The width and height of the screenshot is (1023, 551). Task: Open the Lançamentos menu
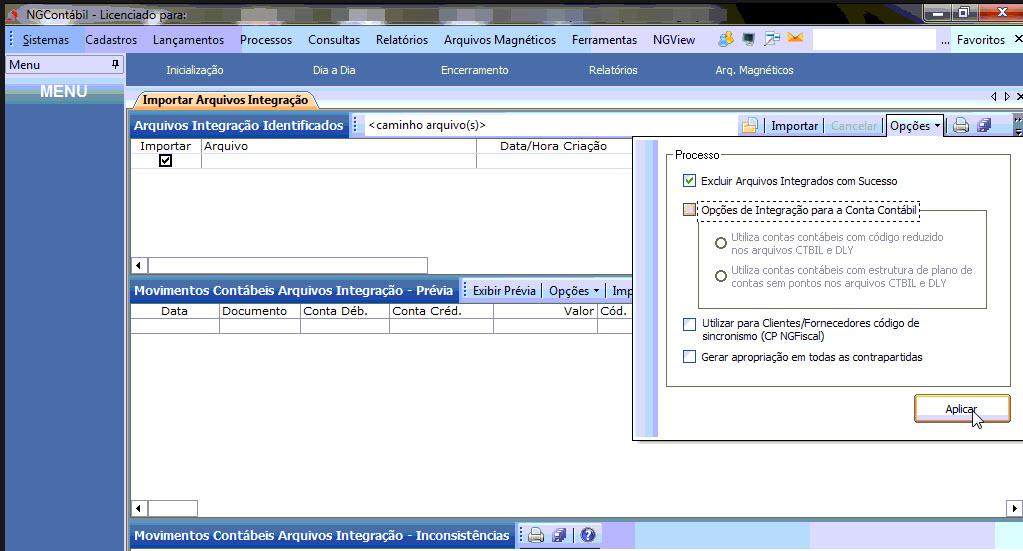tap(188, 40)
